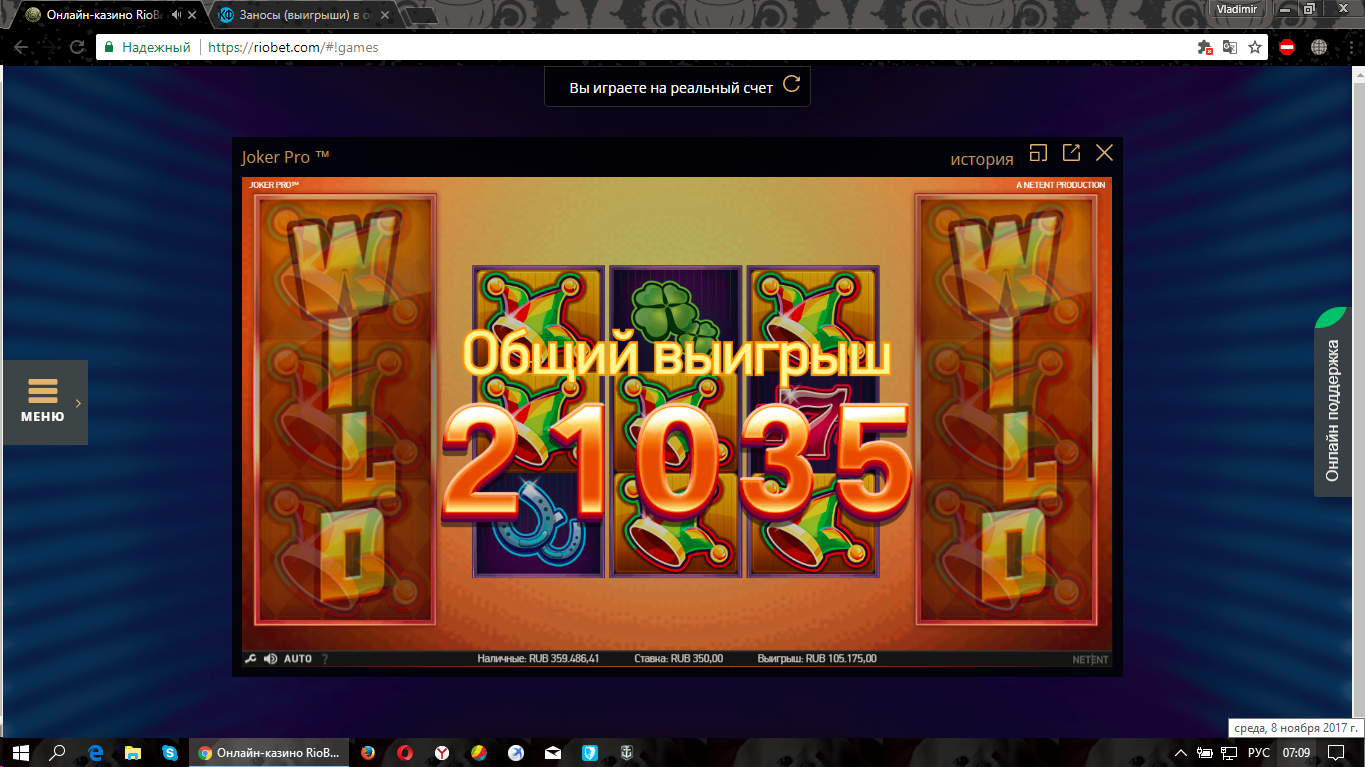Open the Vladimir profile switcher
This screenshot has height=767, width=1365.
pos(1237,8)
